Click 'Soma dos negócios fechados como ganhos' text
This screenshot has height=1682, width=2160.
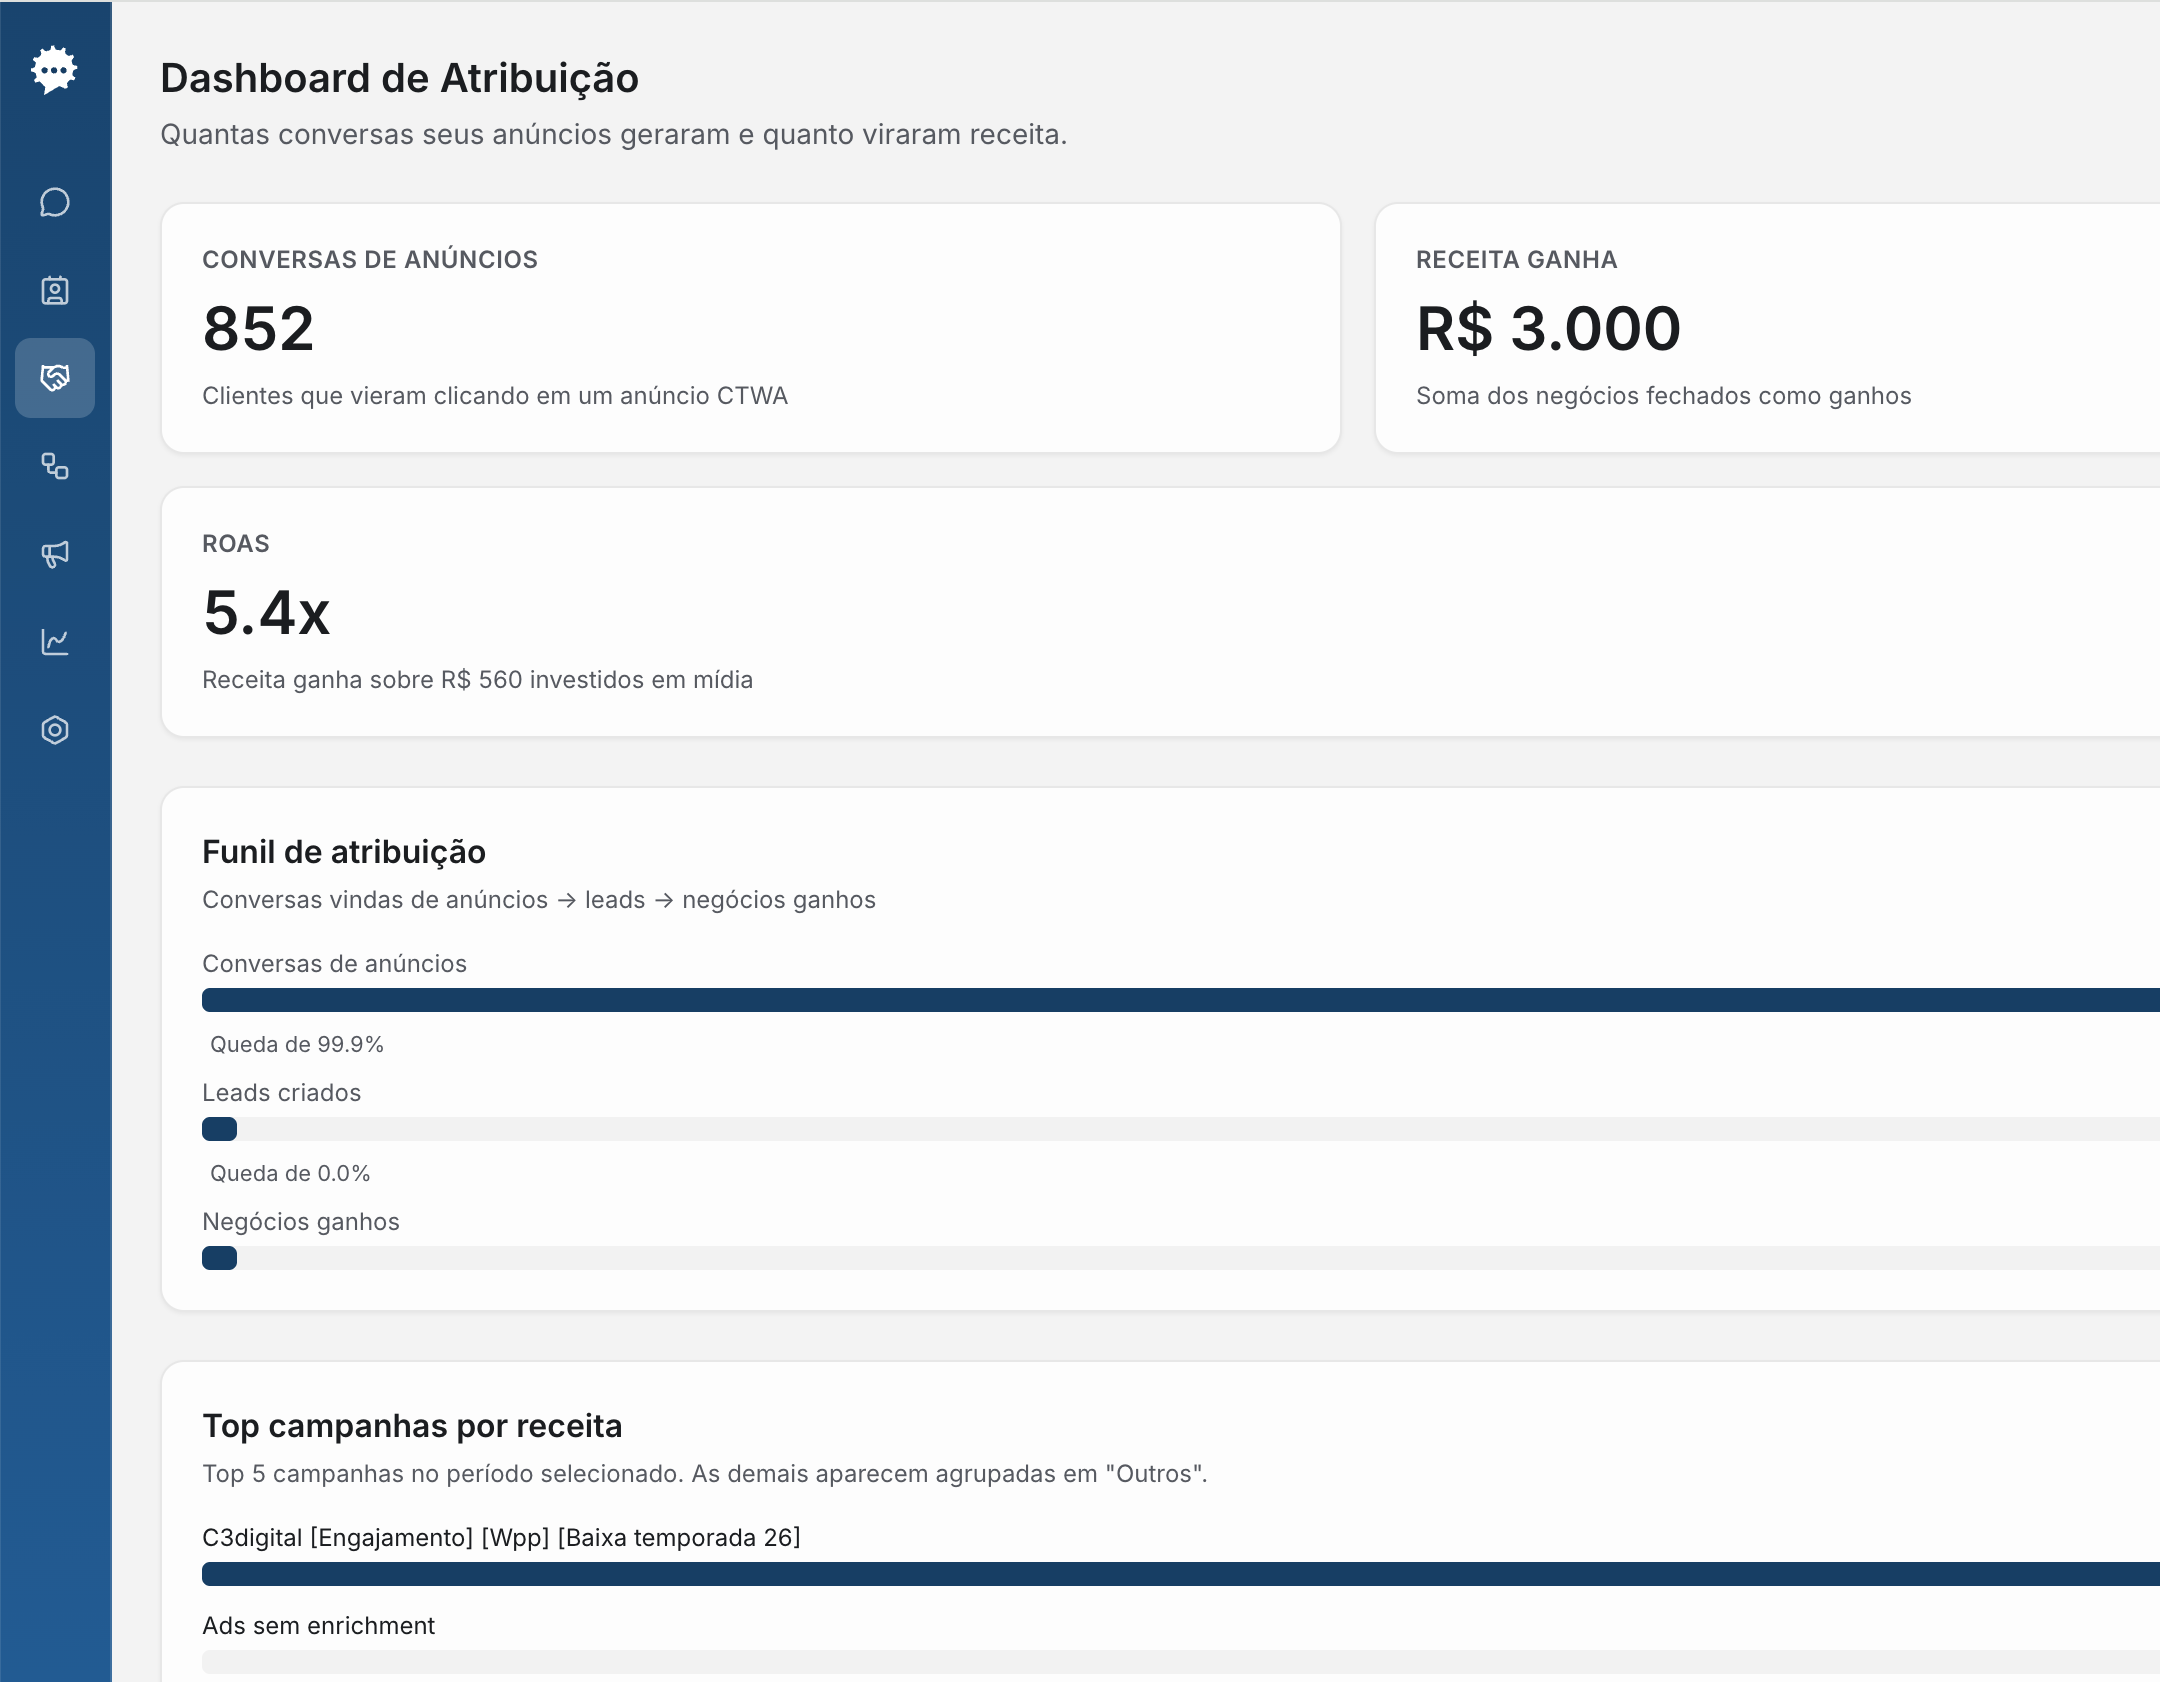tap(1663, 396)
